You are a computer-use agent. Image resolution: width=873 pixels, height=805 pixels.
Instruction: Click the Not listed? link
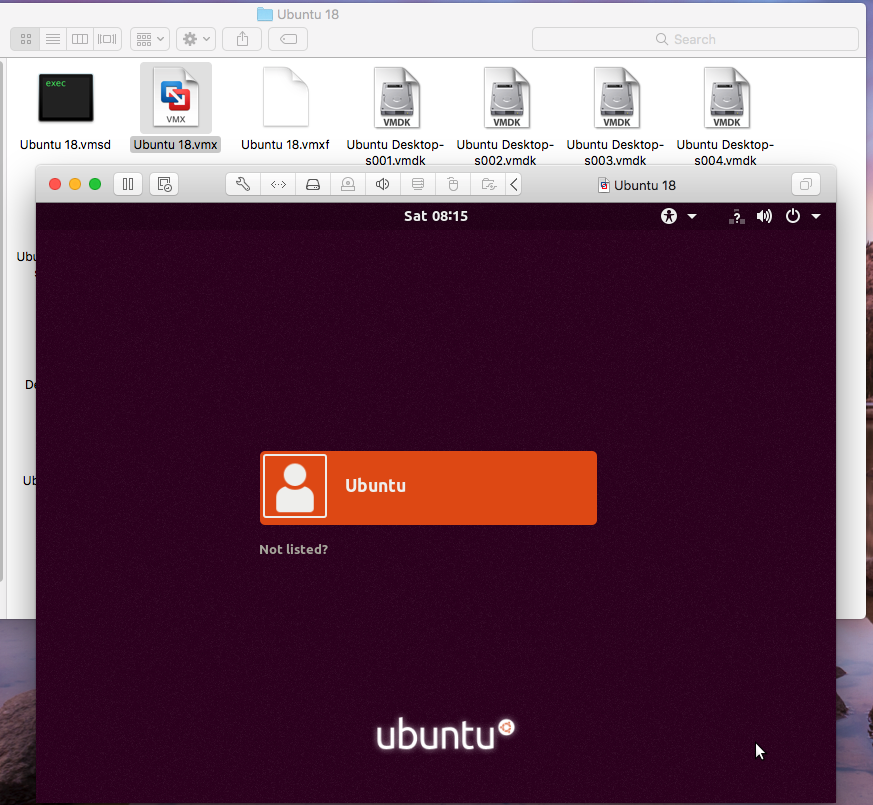point(293,549)
